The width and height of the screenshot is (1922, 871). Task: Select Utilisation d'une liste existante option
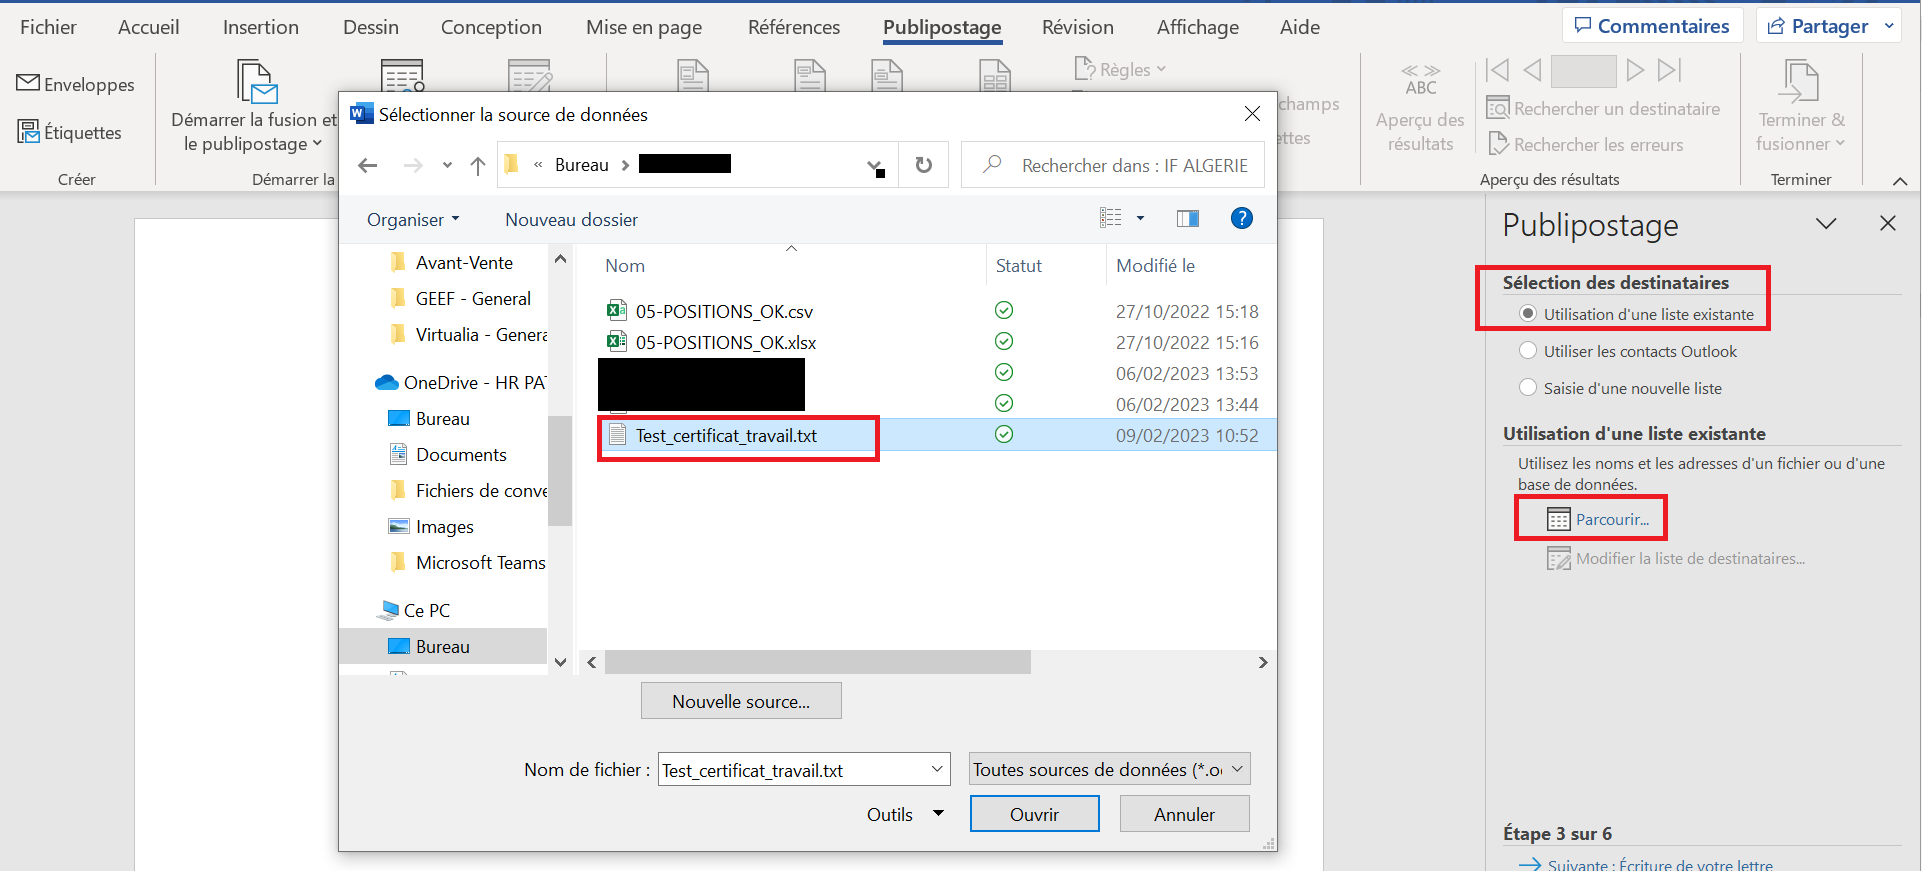[1528, 314]
